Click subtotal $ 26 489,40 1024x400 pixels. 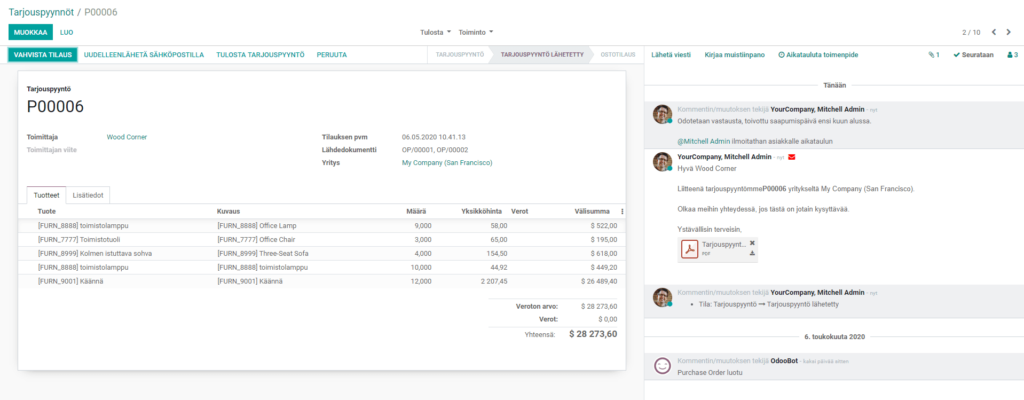tap(599, 281)
